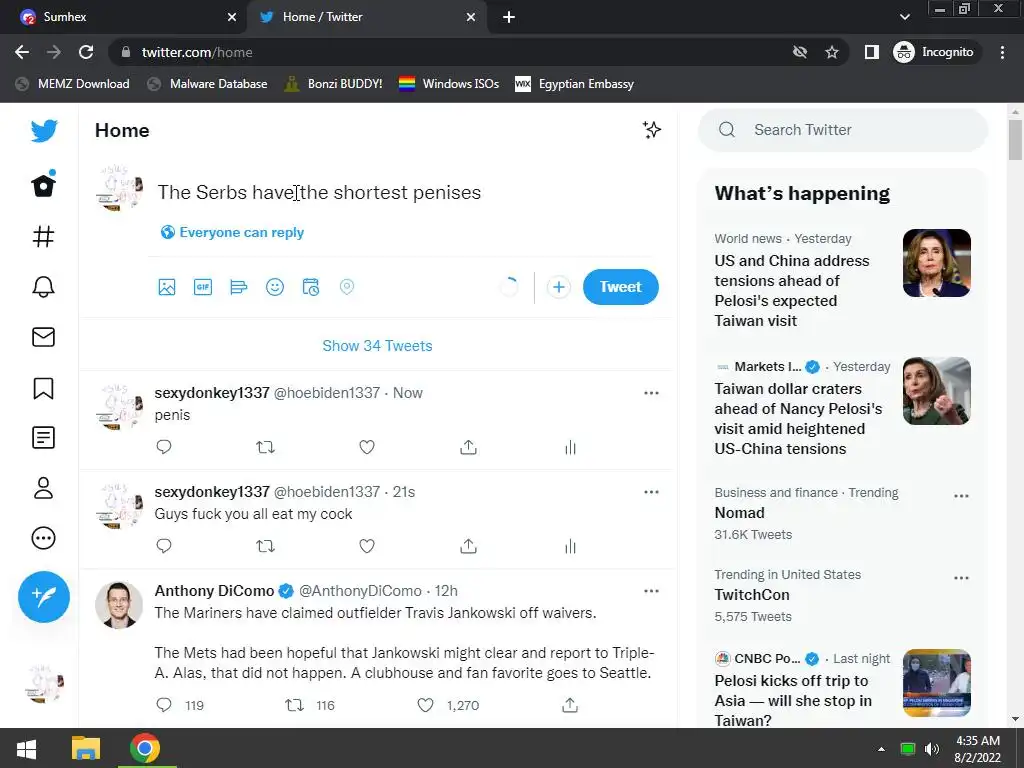Viewport: 1024px width, 768px height.
Task: Retweet the 'penis' tweet
Action: click(265, 447)
